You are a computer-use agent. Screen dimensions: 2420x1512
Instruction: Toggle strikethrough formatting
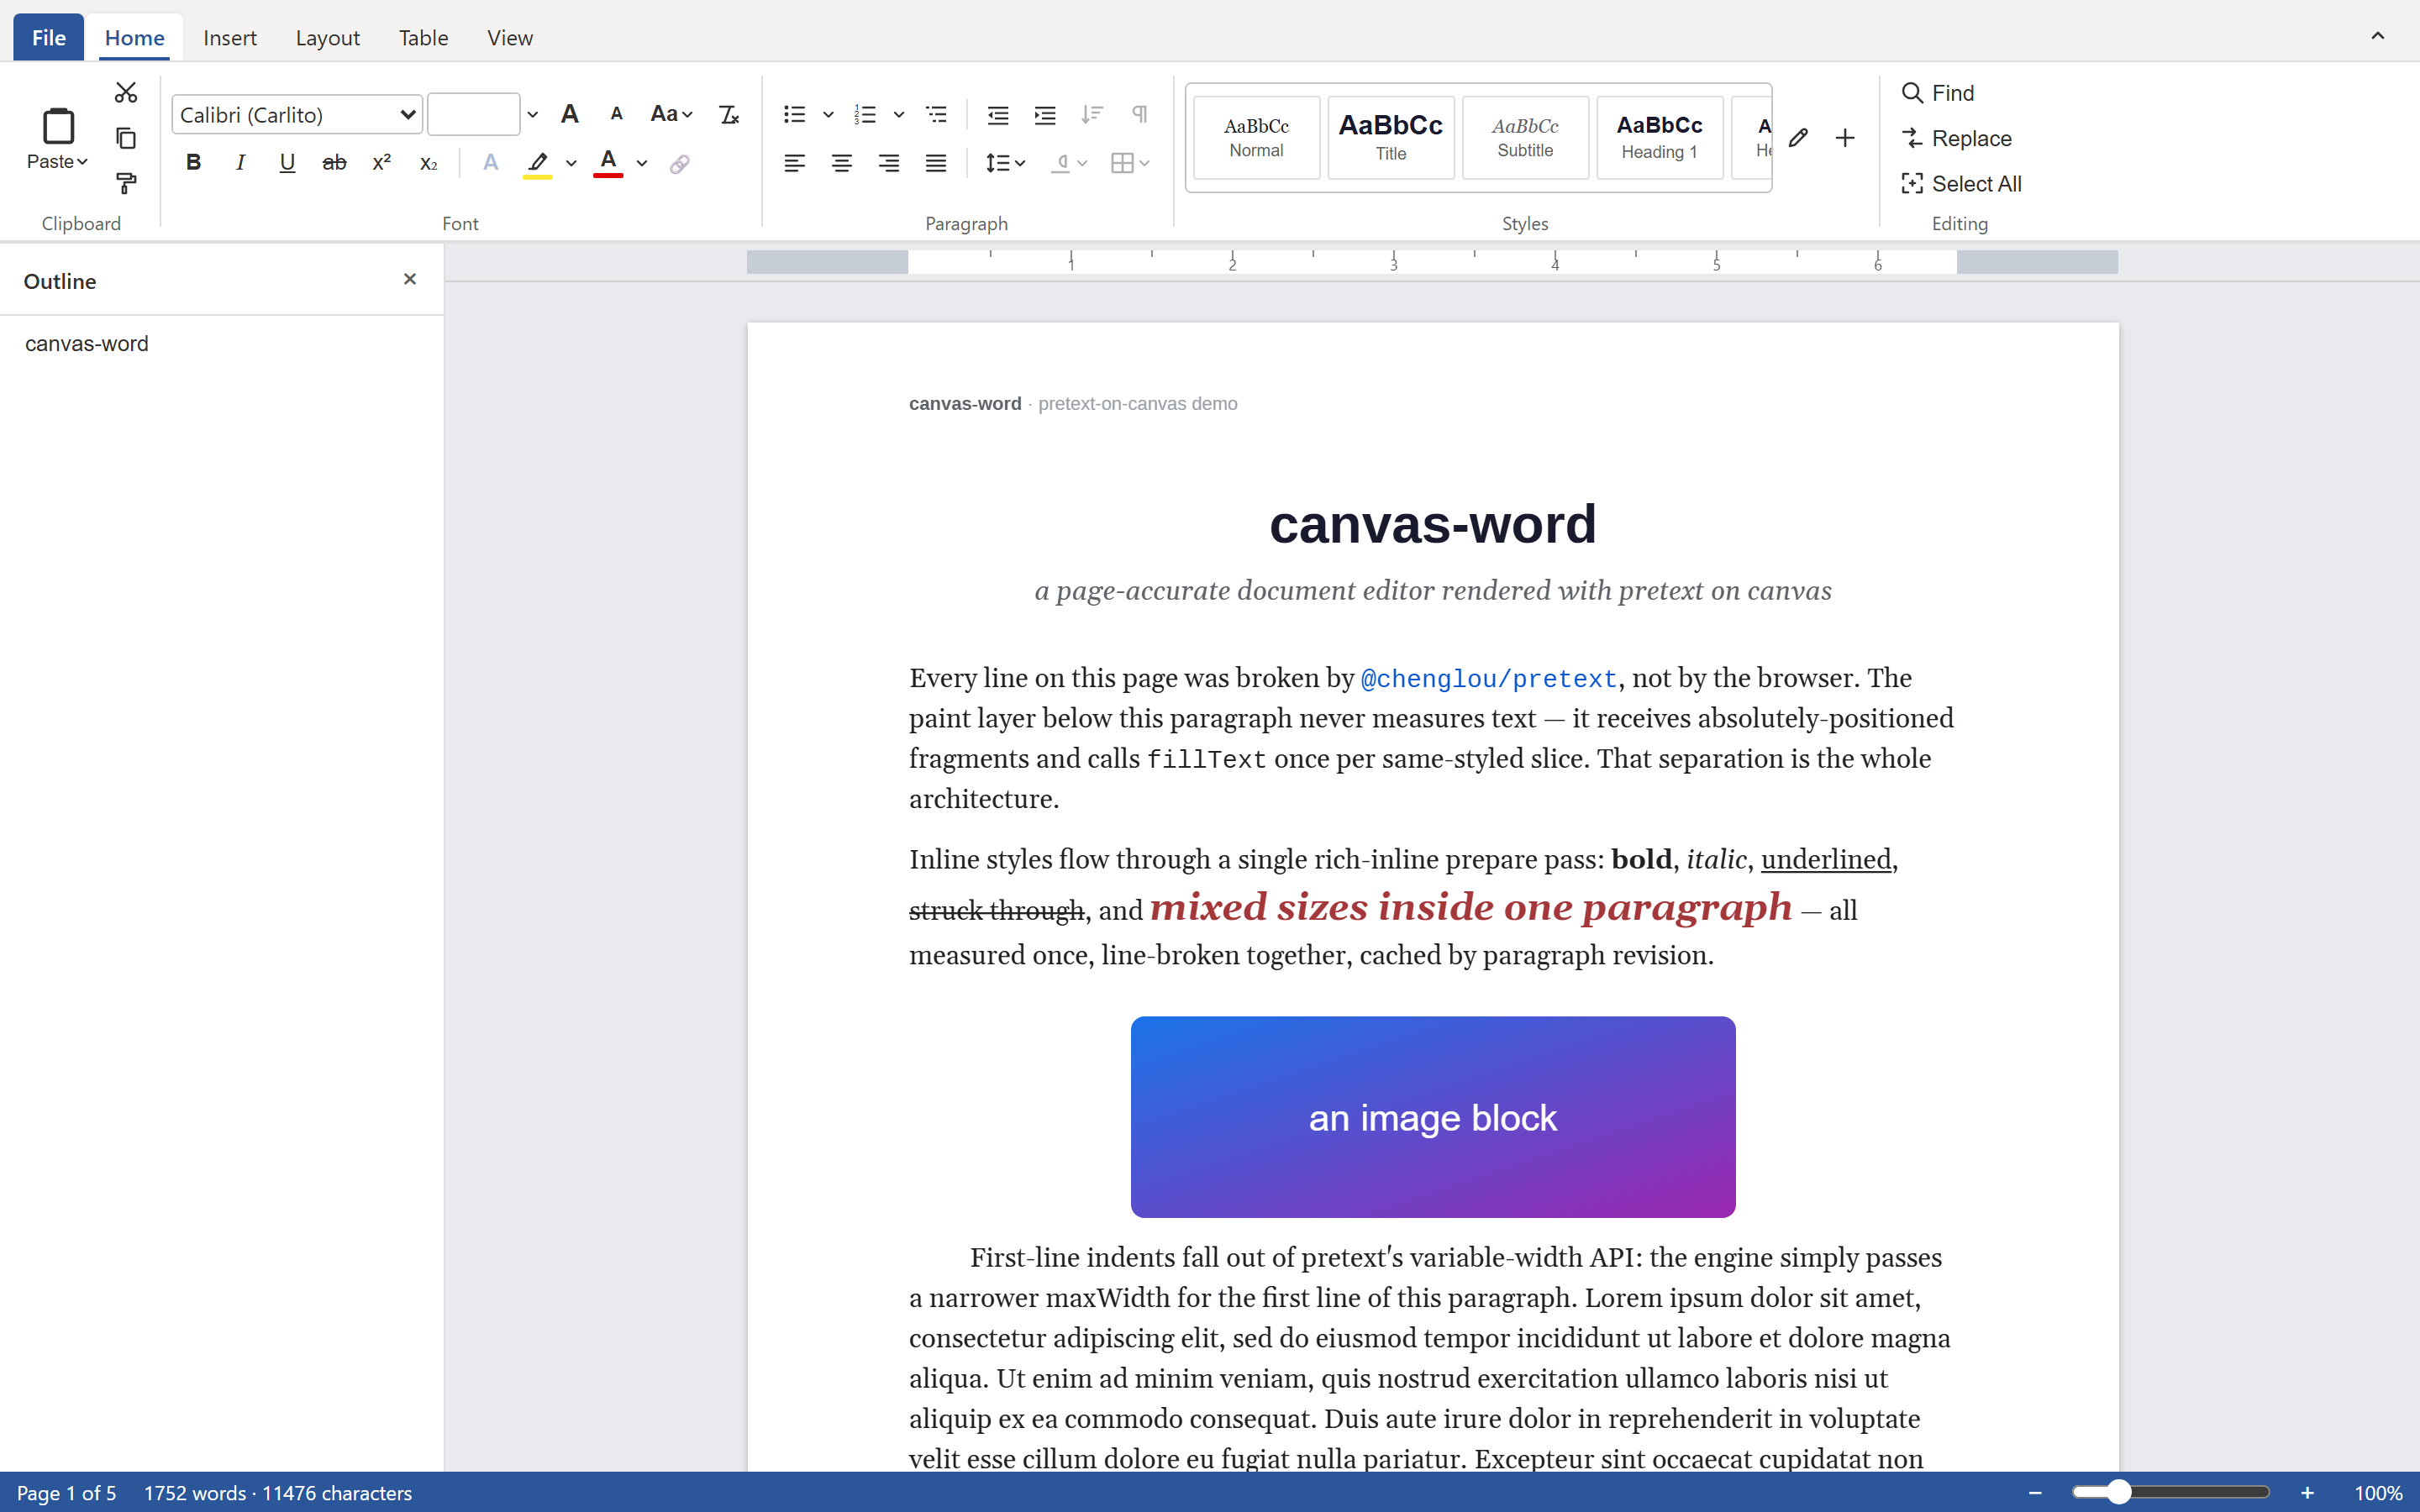[x=334, y=162]
